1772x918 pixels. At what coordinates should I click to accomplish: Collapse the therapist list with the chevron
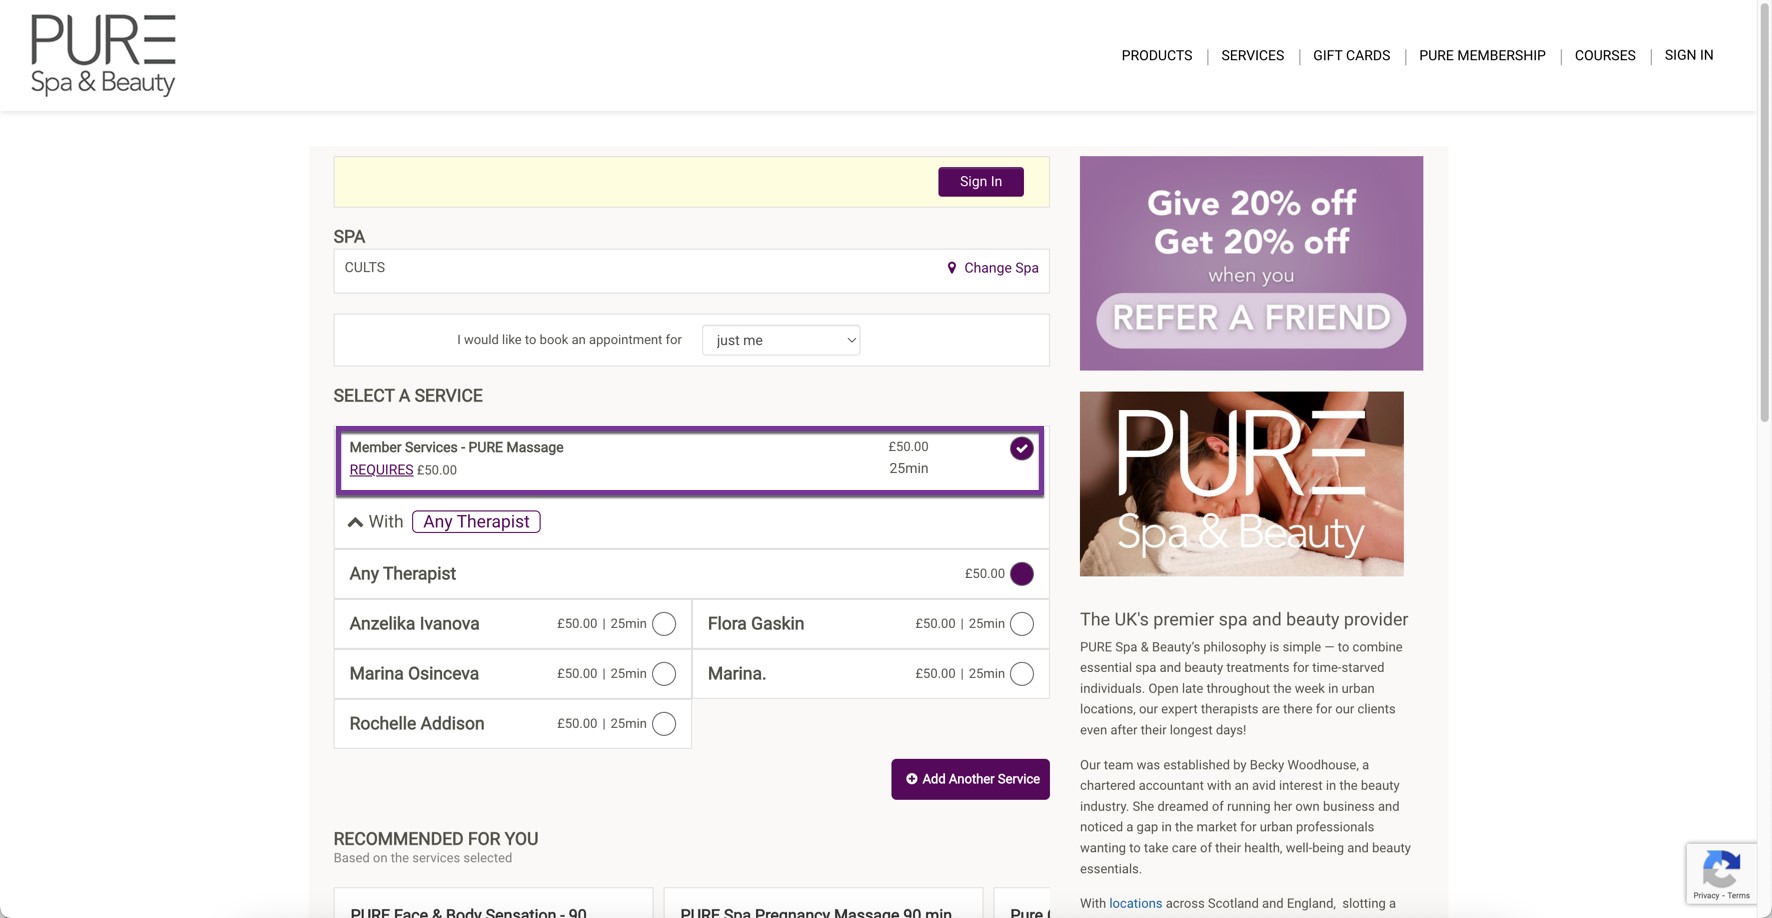[x=355, y=522]
